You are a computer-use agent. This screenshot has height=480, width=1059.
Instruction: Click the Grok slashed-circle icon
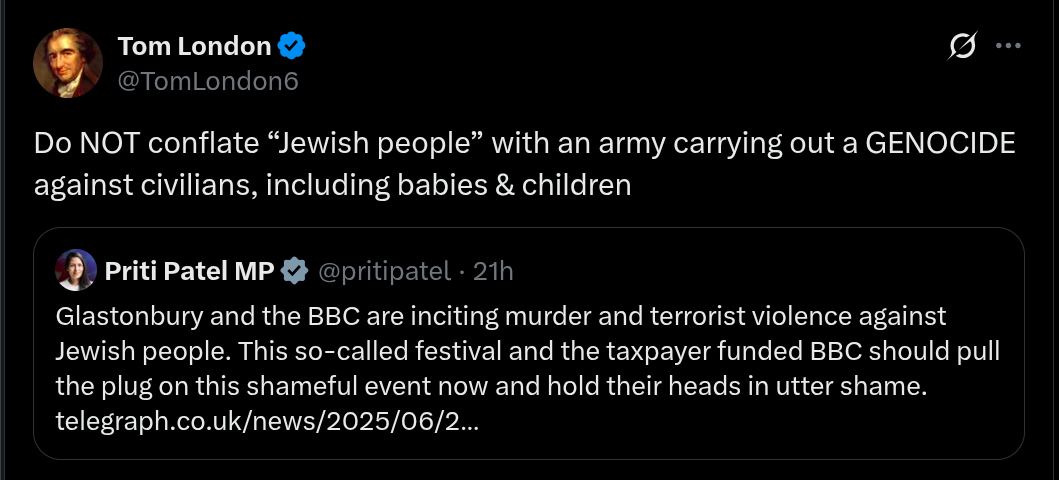[961, 46]
